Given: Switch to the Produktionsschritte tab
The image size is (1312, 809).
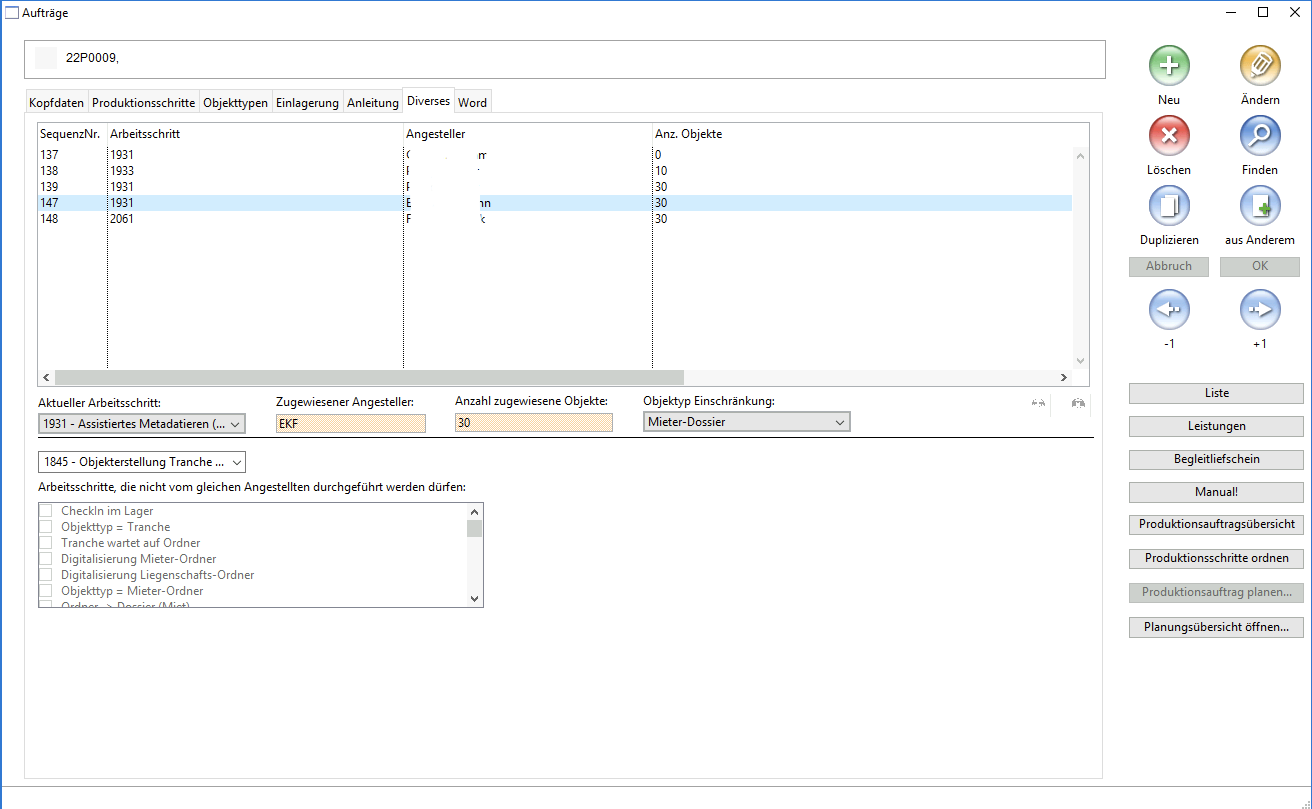Looking at the screenshot, I should coord(143,103).
